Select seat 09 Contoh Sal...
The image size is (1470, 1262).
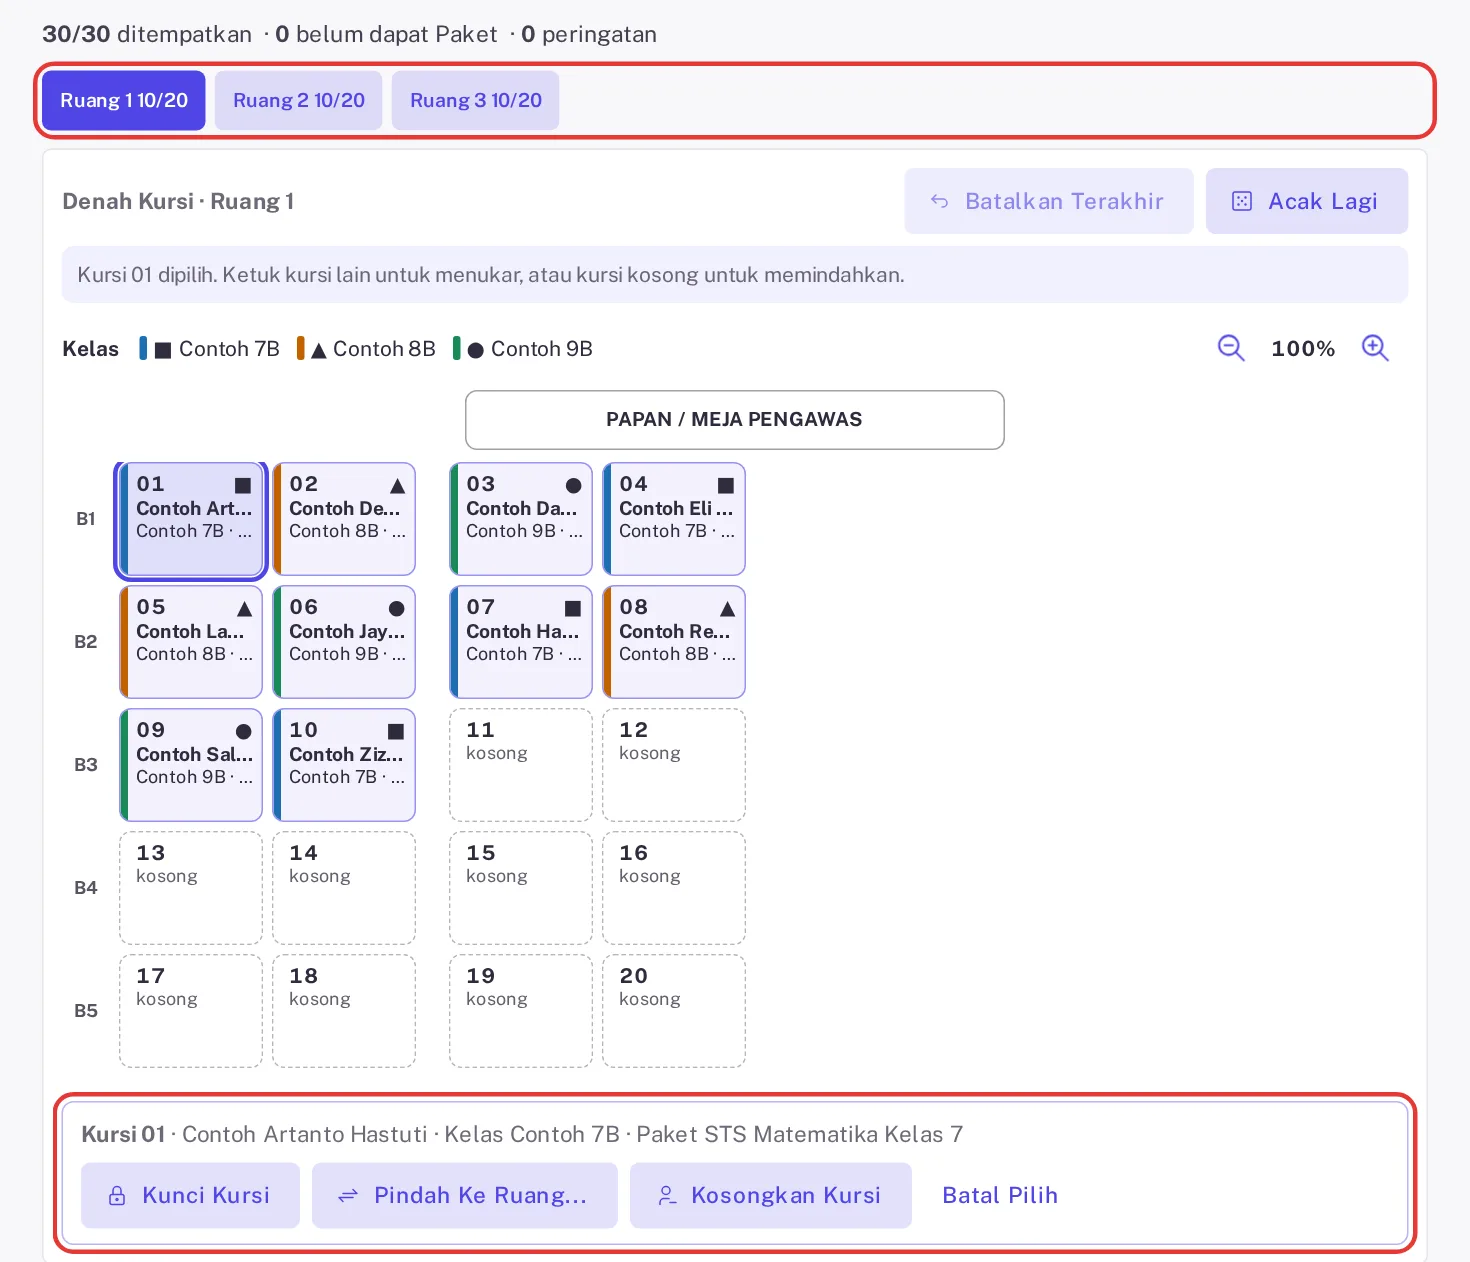pyautogui.click(x=191, y=765)
